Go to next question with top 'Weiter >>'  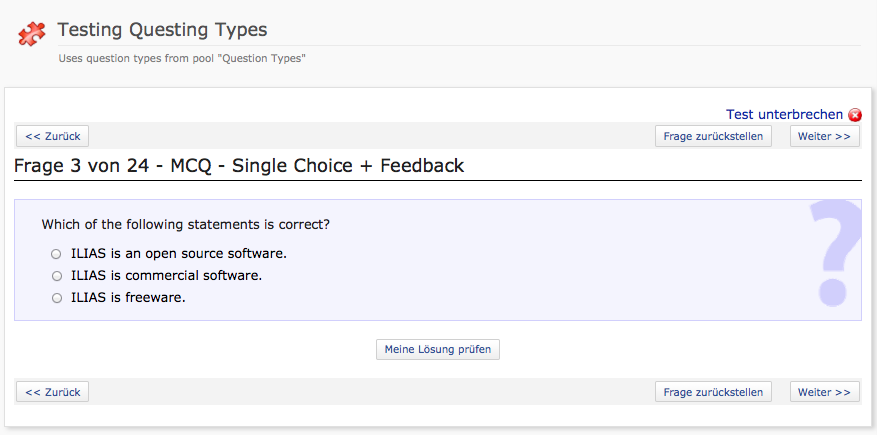pos(824,136)
